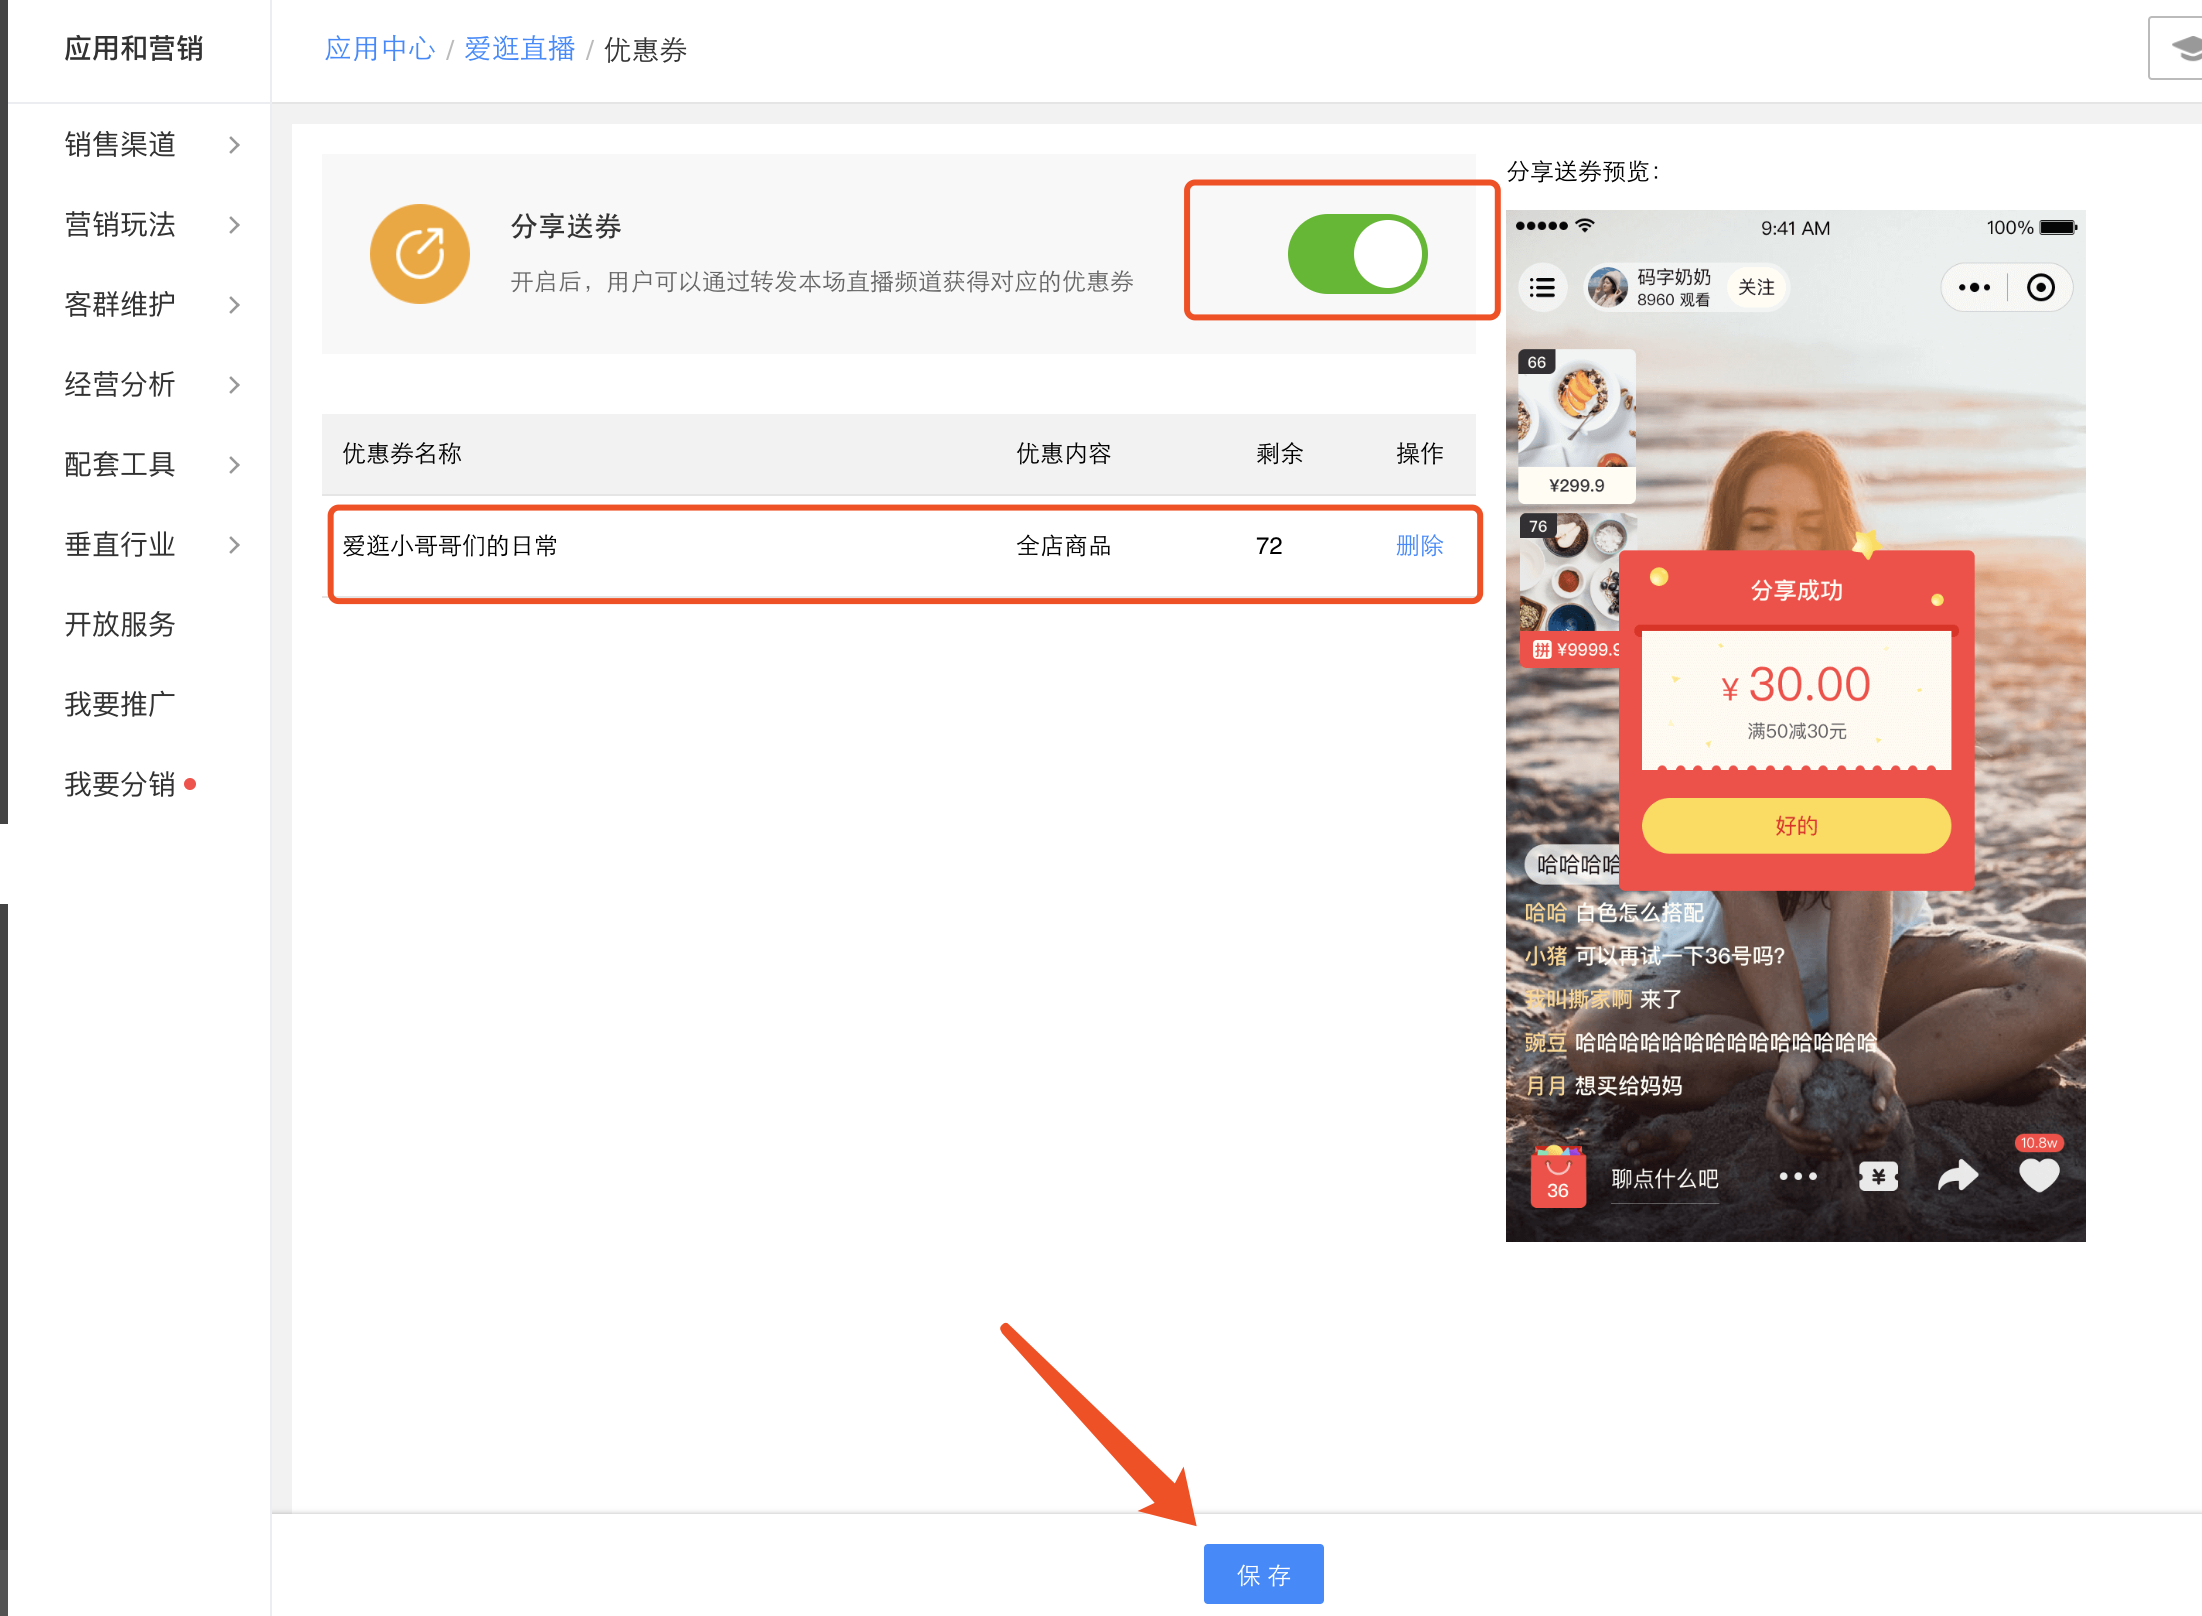Open the 开放服务 menu item
The image size is (2202, 1616).
[120, 624]
